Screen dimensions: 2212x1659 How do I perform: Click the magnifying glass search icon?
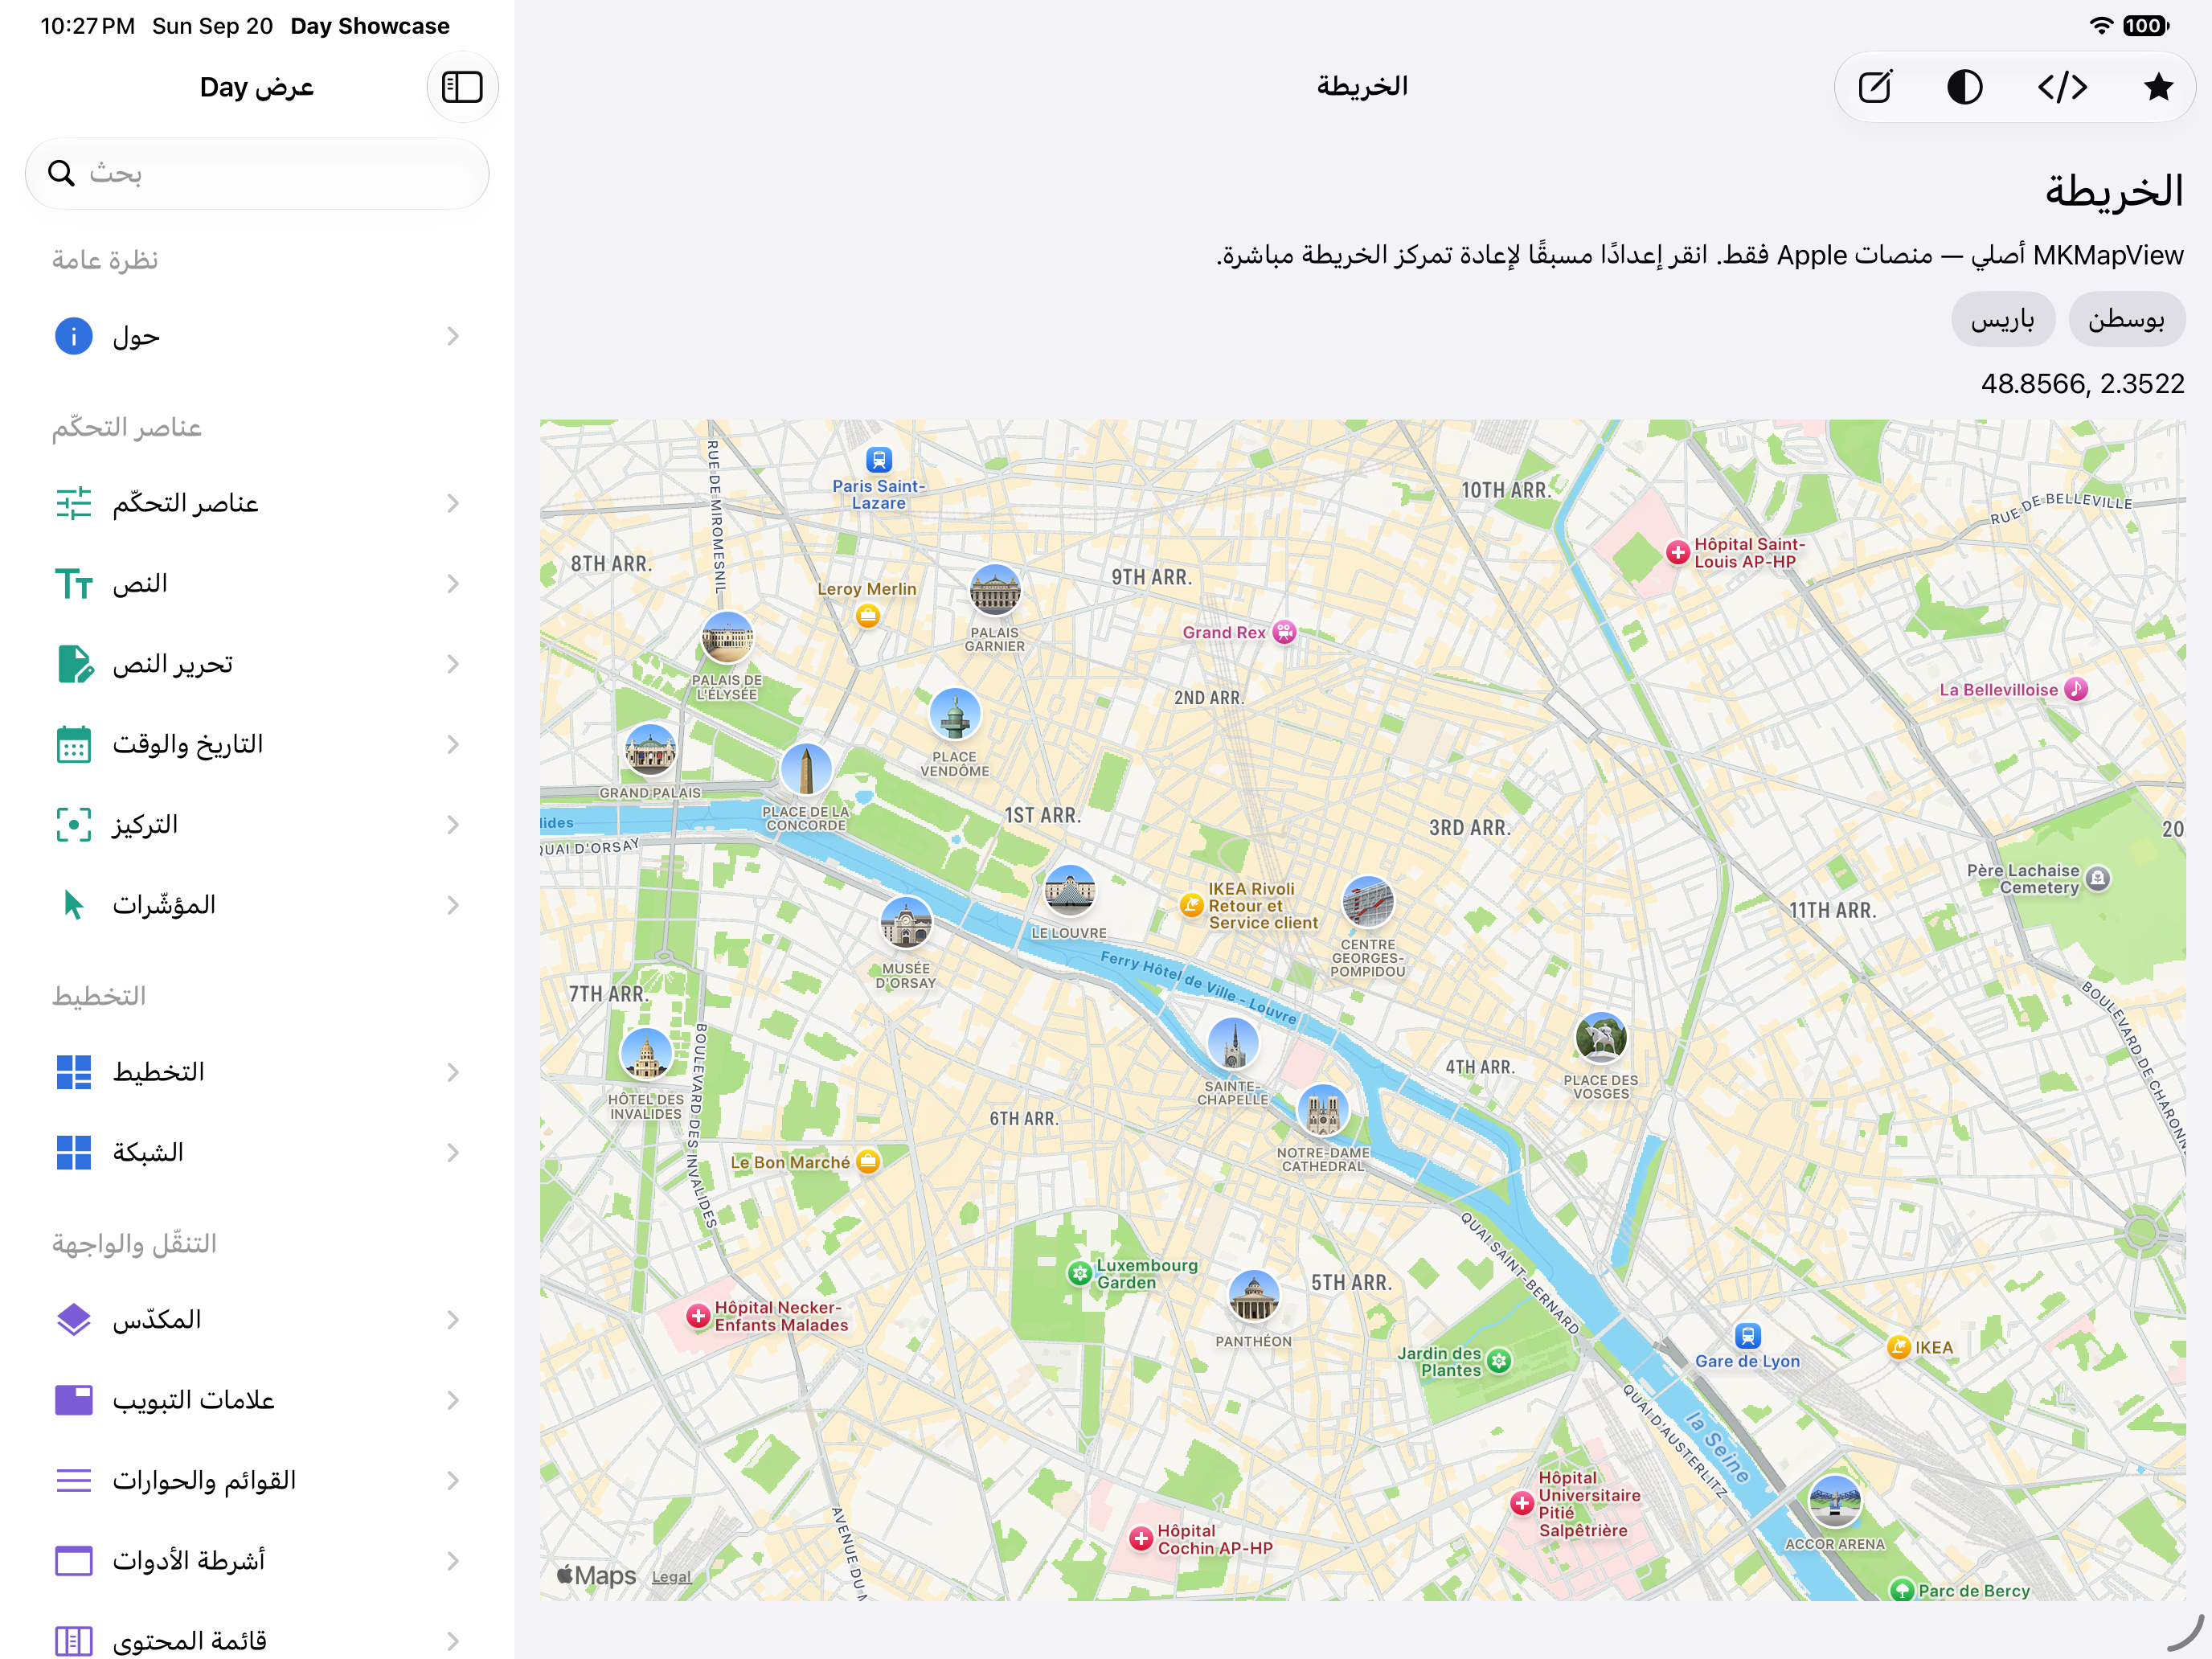61,173
